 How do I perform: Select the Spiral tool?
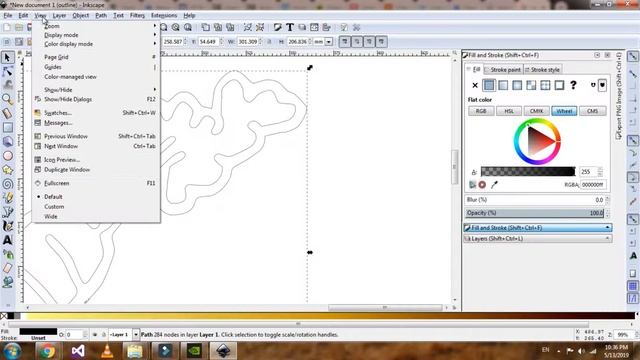pyautogui.click(x=7, y=184)
